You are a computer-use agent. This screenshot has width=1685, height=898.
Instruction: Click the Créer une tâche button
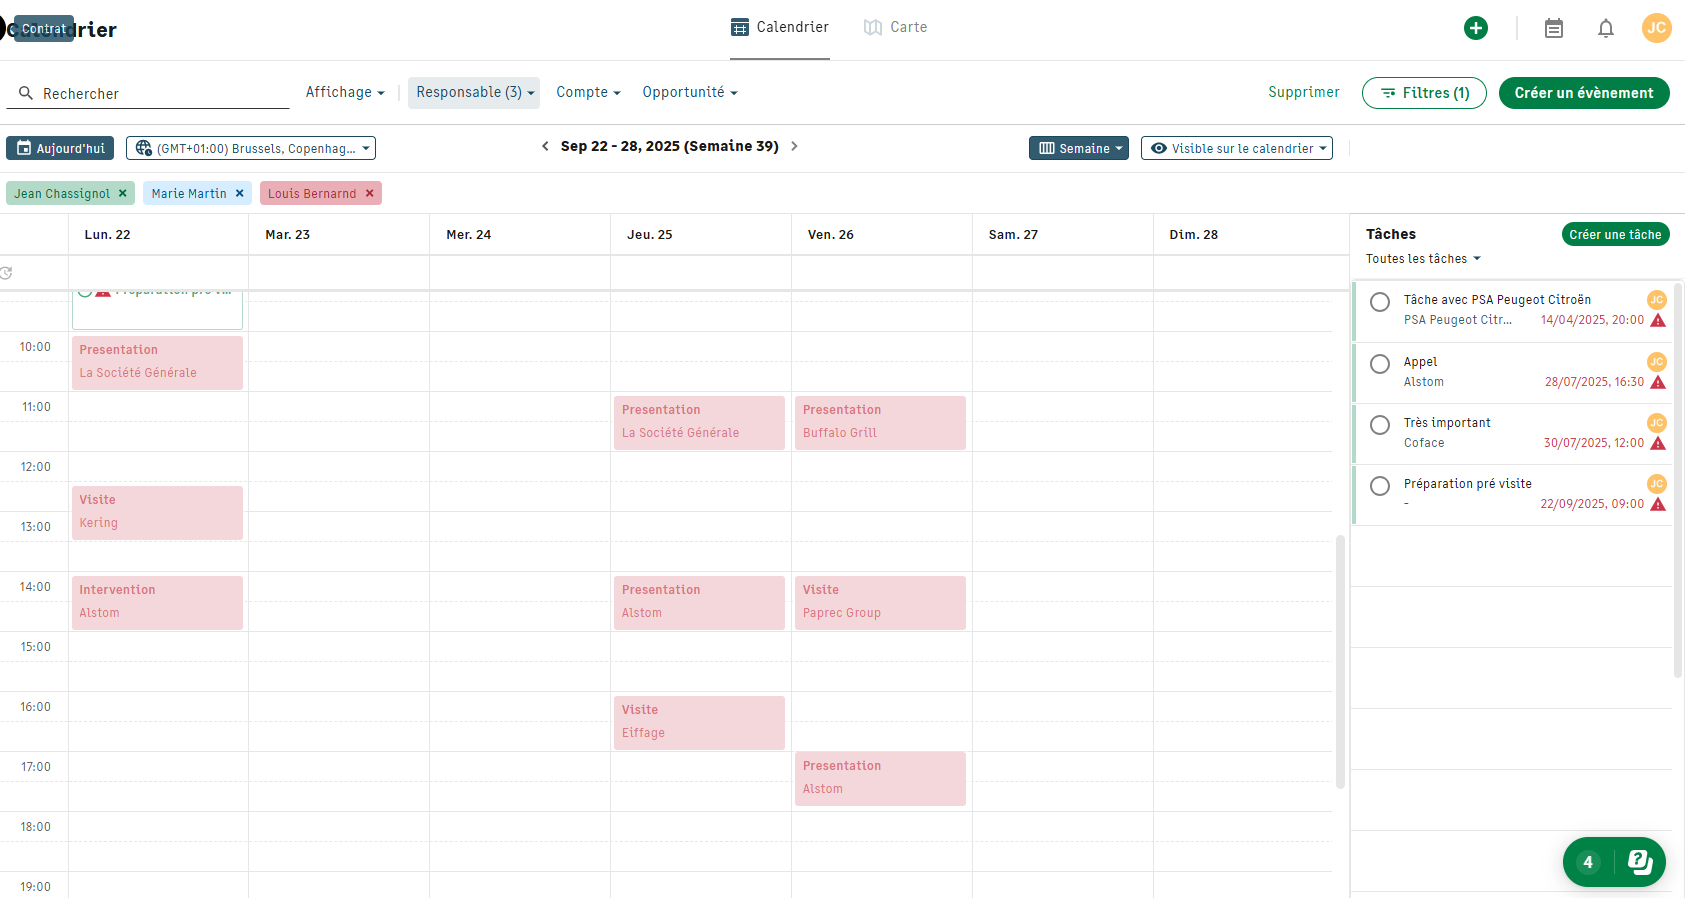[x=1615, y=234]
